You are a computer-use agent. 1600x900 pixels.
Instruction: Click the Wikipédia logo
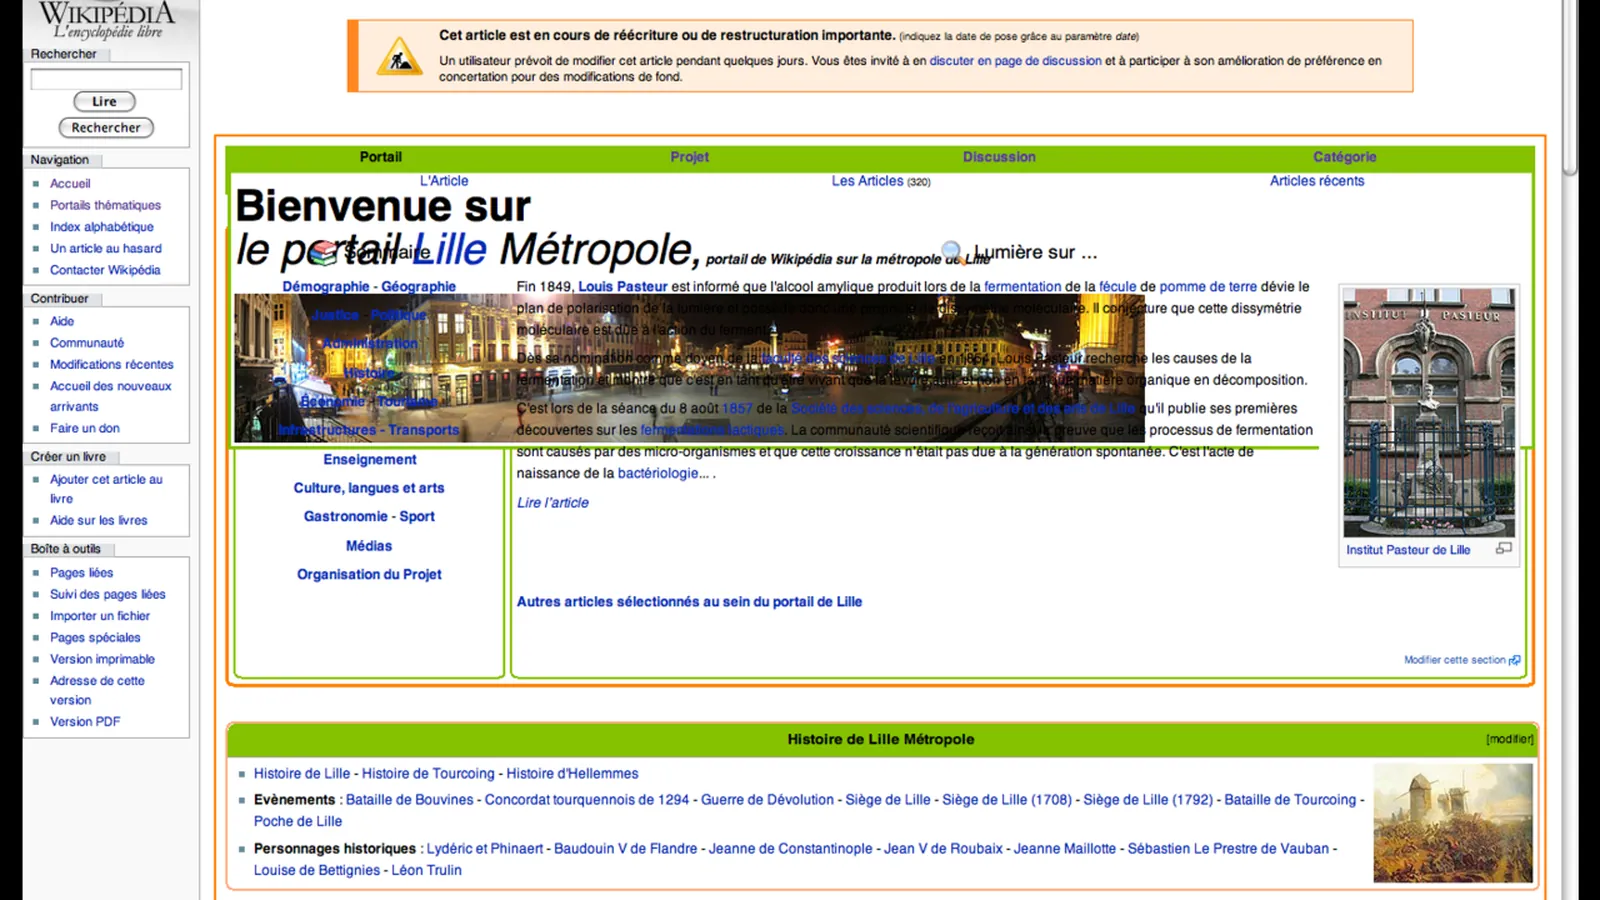[107, 20]
